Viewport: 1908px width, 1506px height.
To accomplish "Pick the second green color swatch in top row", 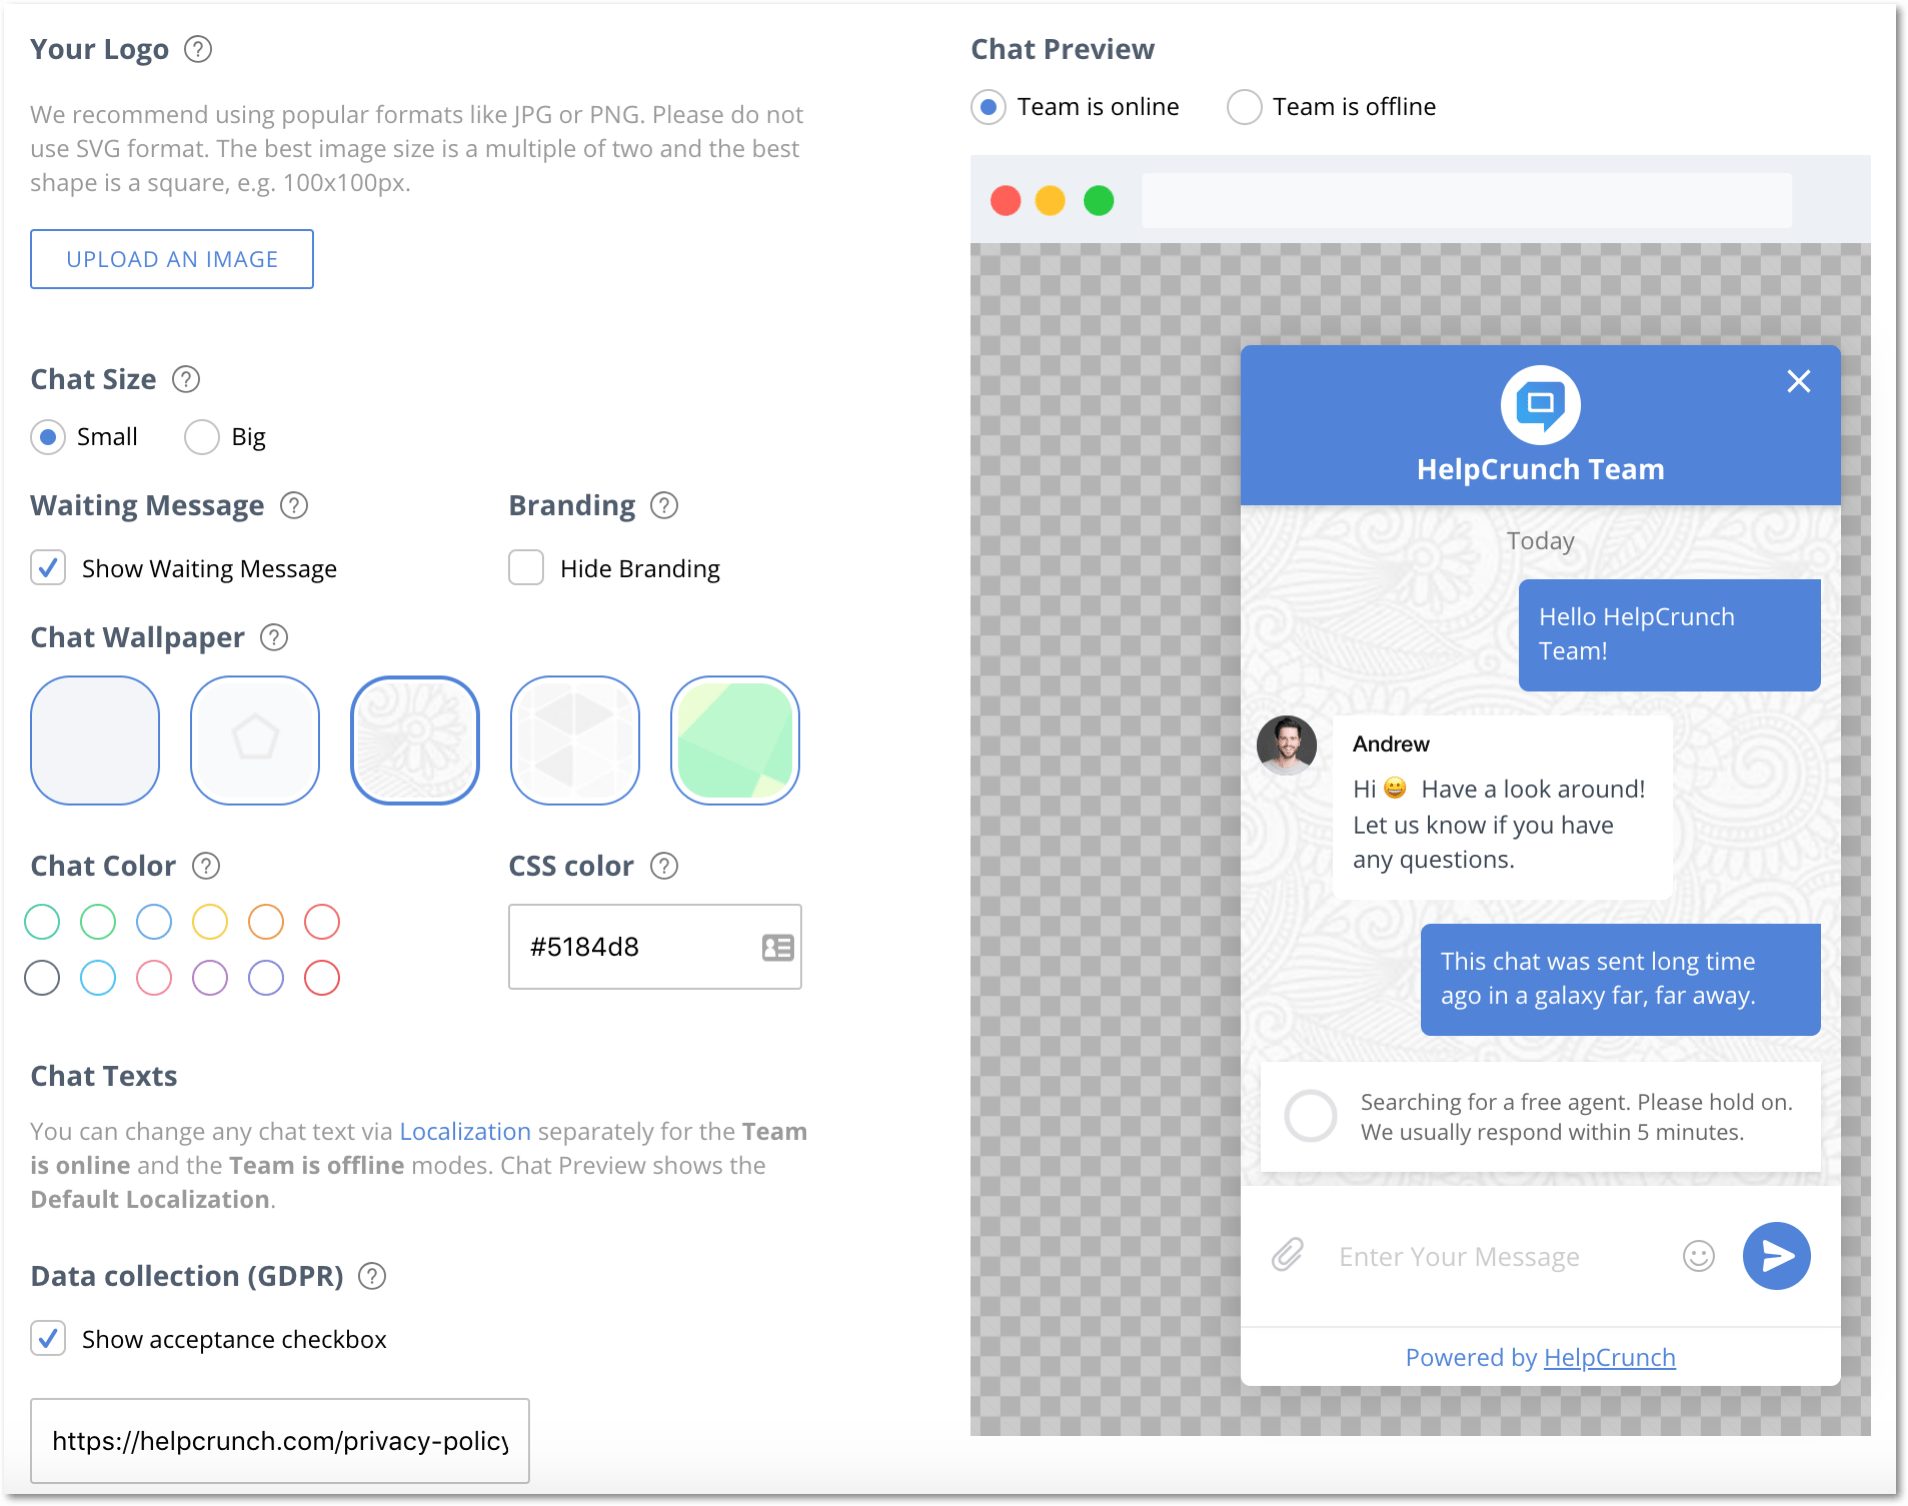I will [98, 921].
